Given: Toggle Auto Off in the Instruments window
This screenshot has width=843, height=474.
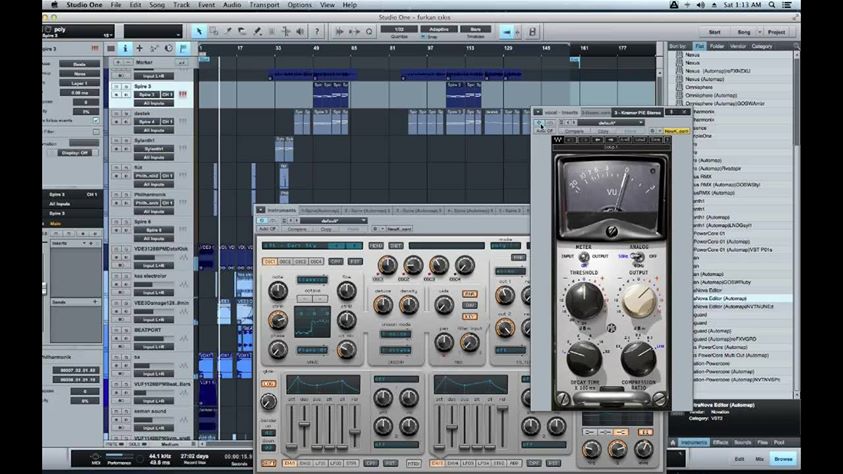Looking at the screenshot, I should [x=267, y=229].
